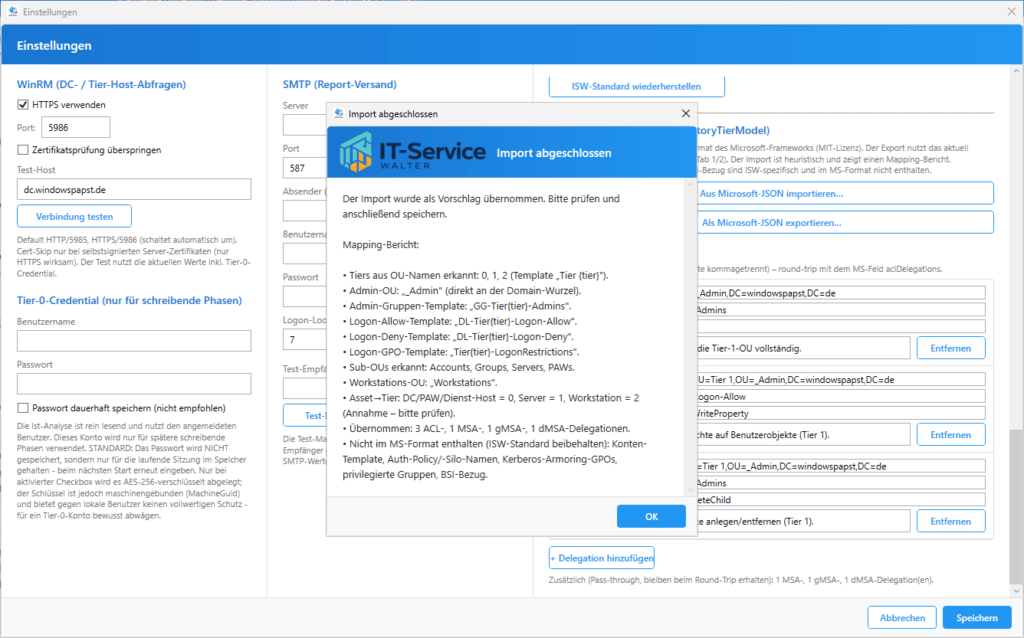Viewport: 1024px width, 638px height.
Task: Click the import dialog scrollbar down arrow
Action: coord(690,490)
